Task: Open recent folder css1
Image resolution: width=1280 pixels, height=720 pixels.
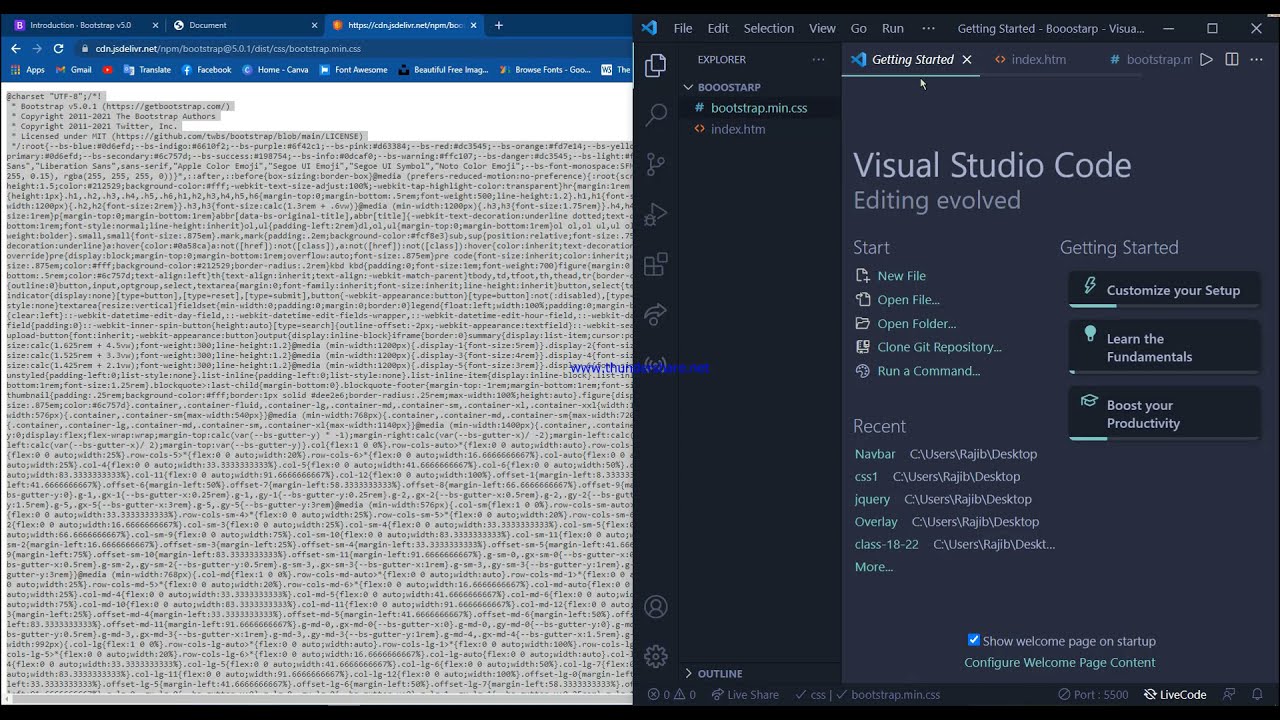Action: (x=866, y=477)
